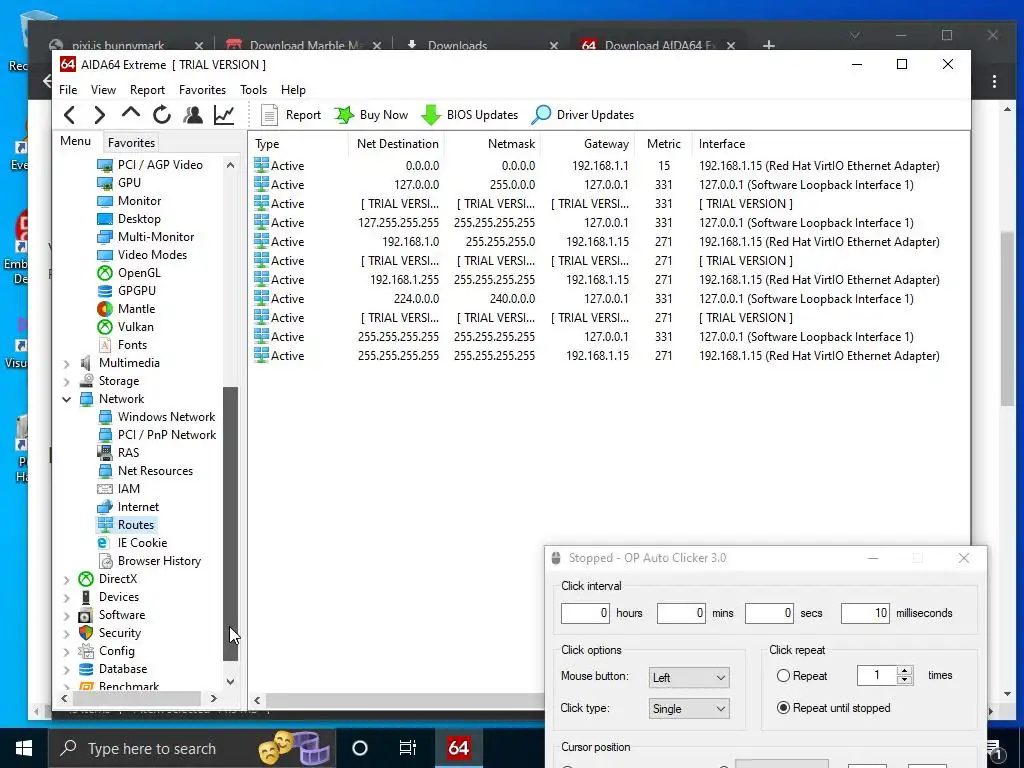This screenshot has width=1024, height=768.
Task: Open Task View on the taskbar
Action: 408,748
